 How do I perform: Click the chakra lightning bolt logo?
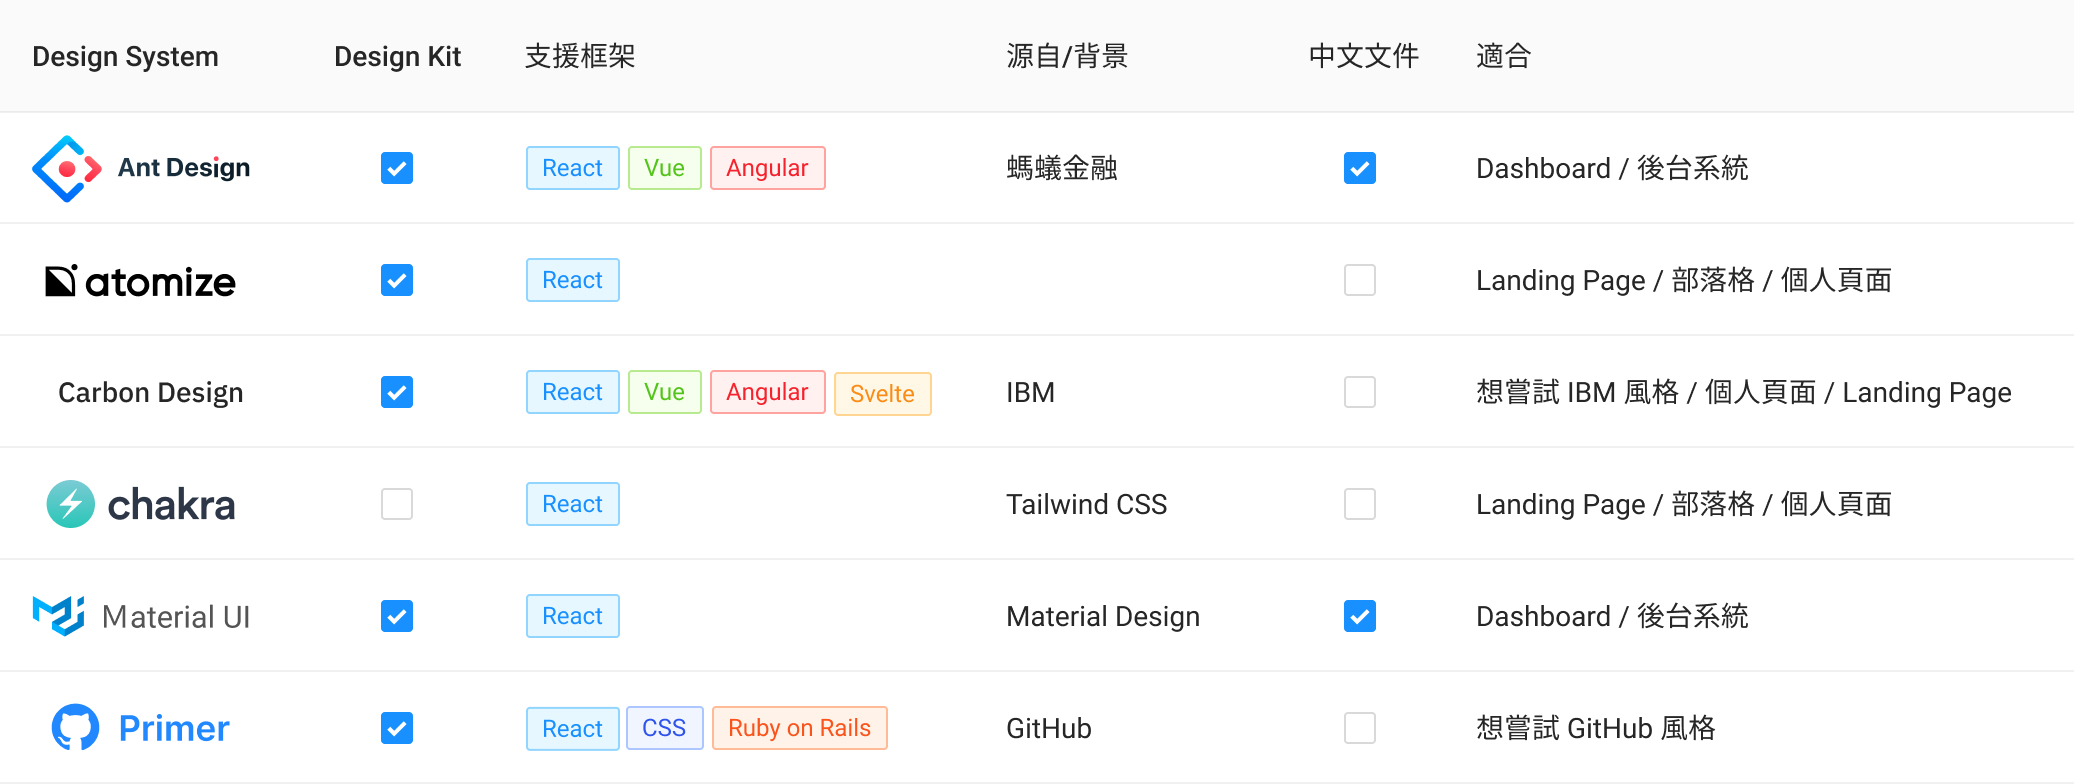click(71, 504)
